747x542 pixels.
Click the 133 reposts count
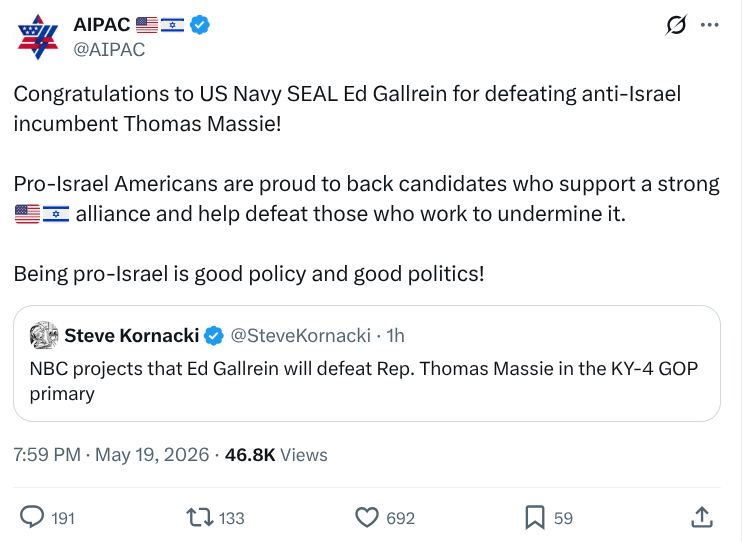pos(232,518)
